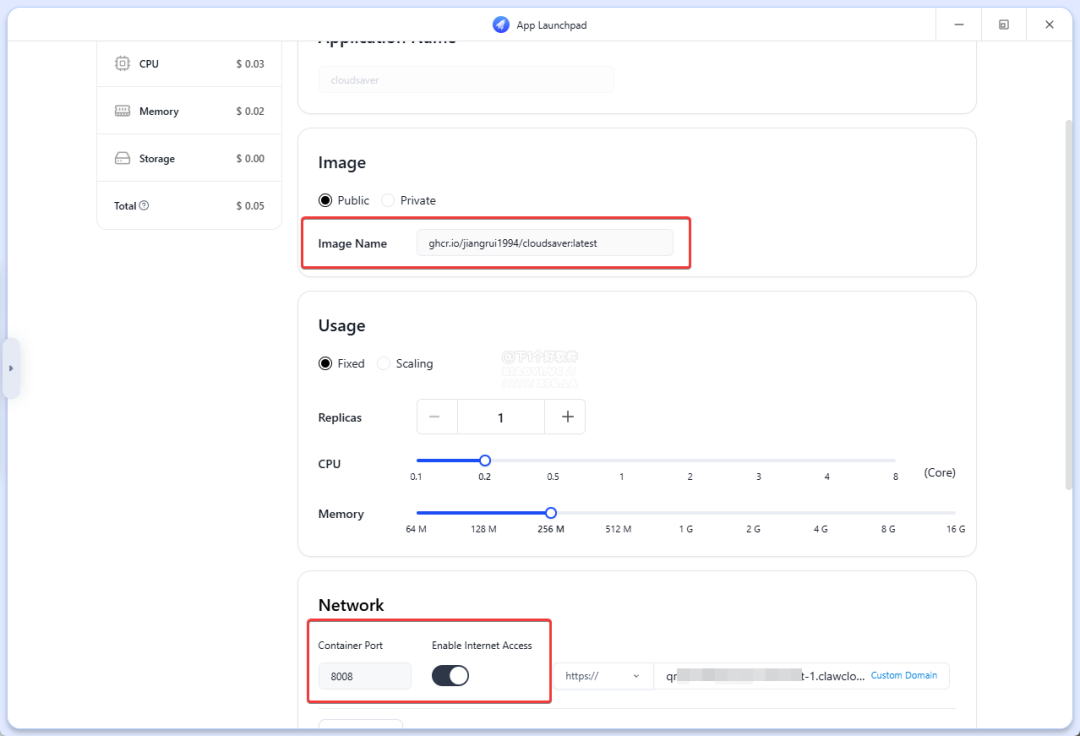Toggle the Enable Internet Access switch
The height and width of the screenshot is (736, 1080).
pyautogui.click(x=450, y=676)
